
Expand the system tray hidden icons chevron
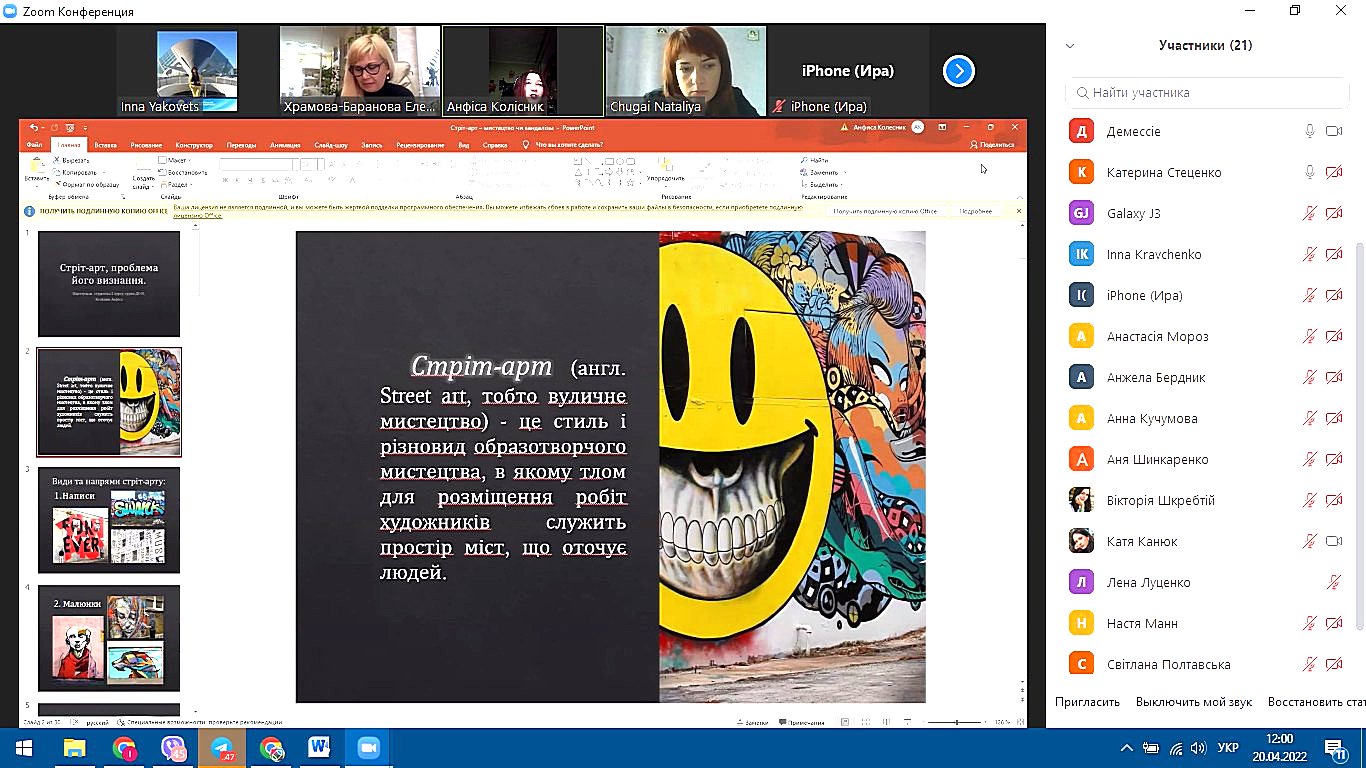click(1127, 748)
